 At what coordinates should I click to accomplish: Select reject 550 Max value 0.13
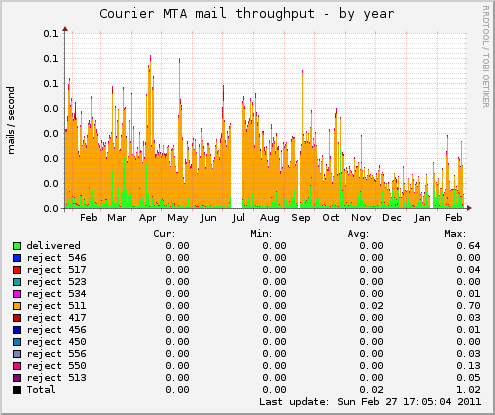click(468, 366)
